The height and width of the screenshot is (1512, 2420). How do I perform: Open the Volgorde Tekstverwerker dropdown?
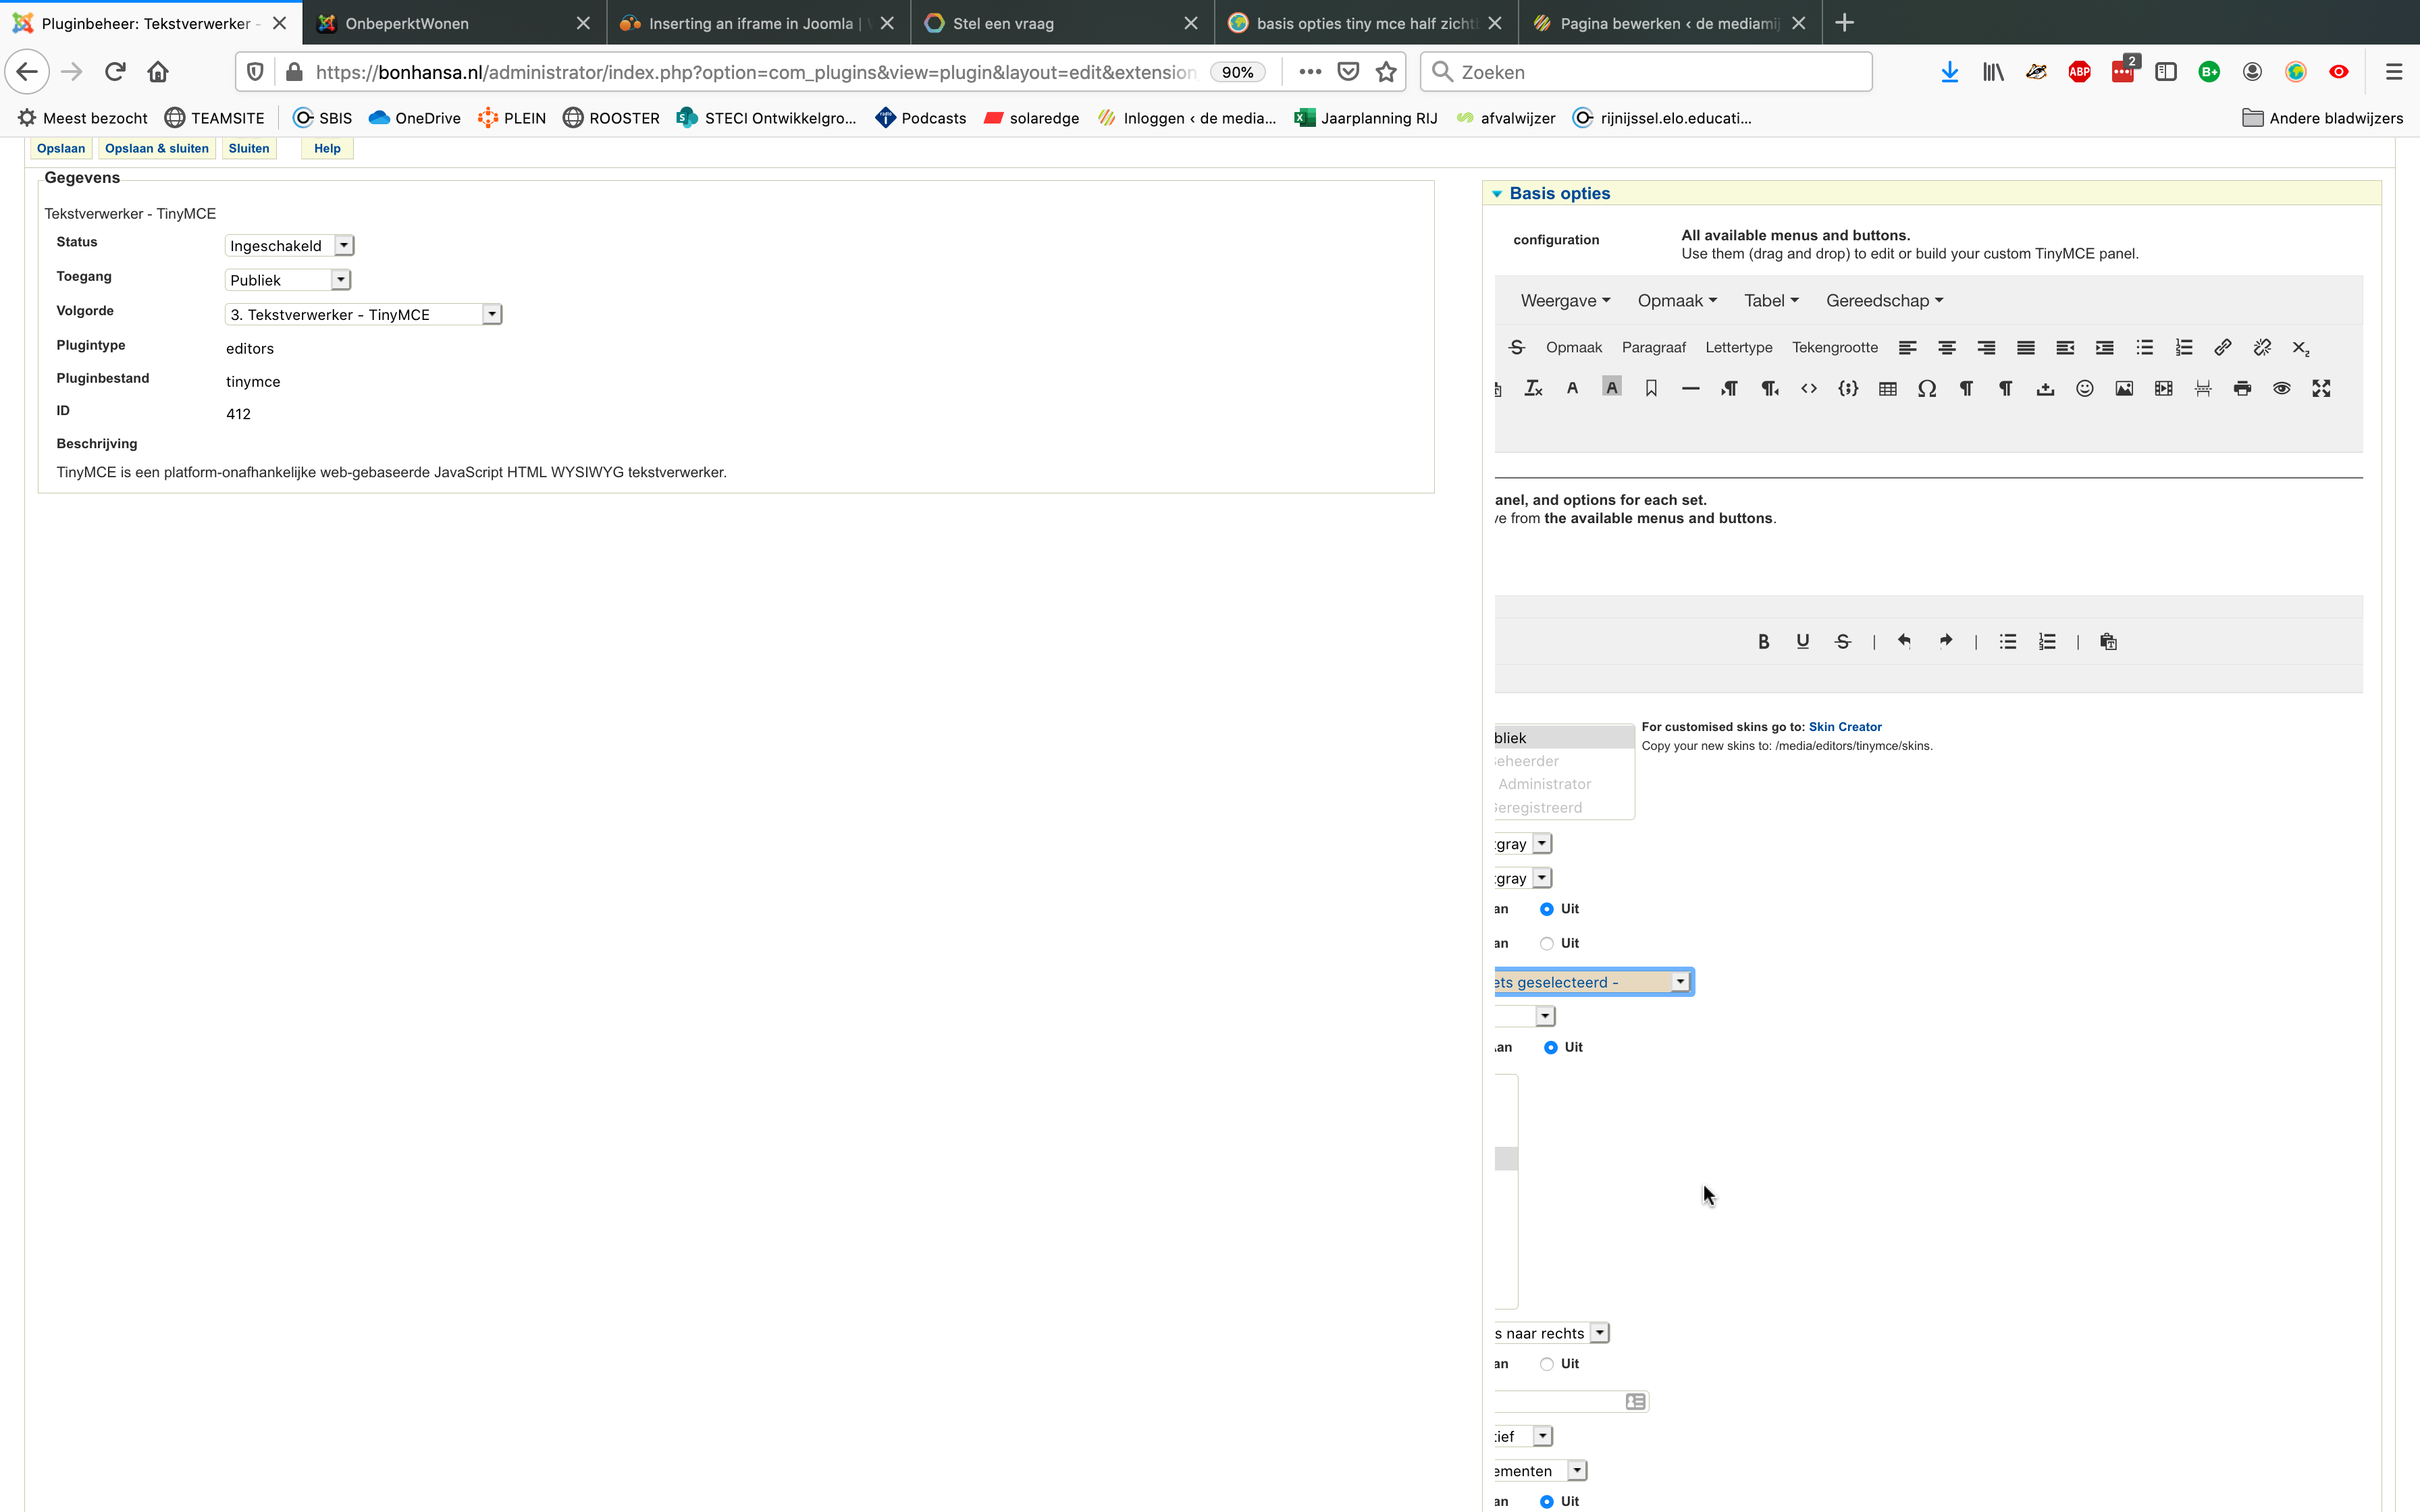pos(363,314)
